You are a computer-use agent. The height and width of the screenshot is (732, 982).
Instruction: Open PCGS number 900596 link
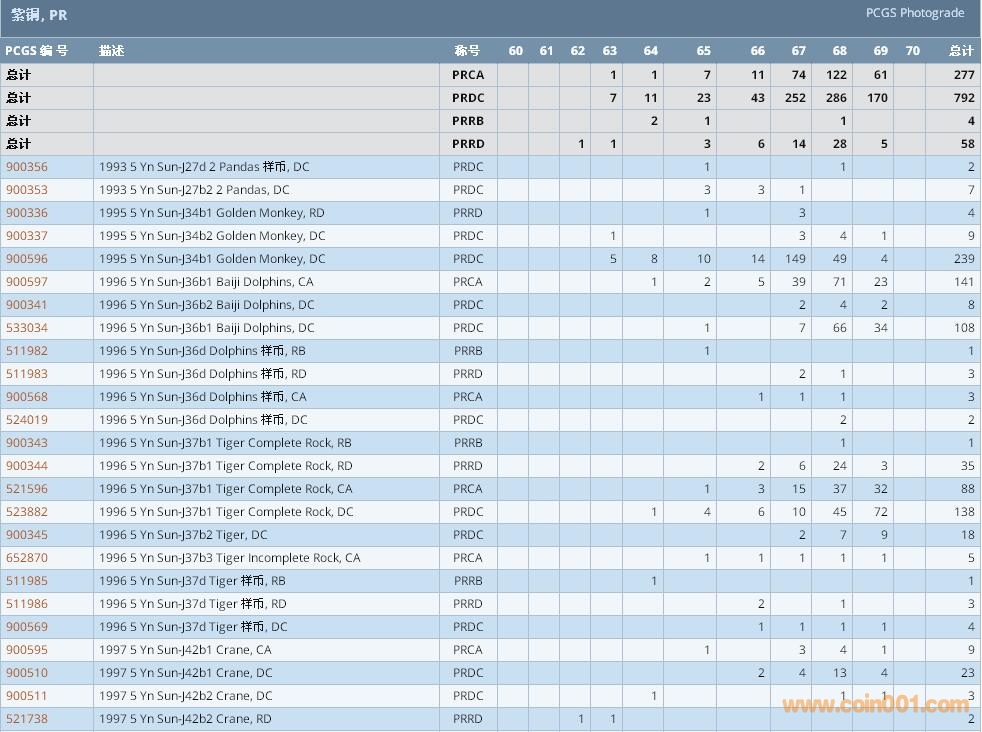[27, 259]
